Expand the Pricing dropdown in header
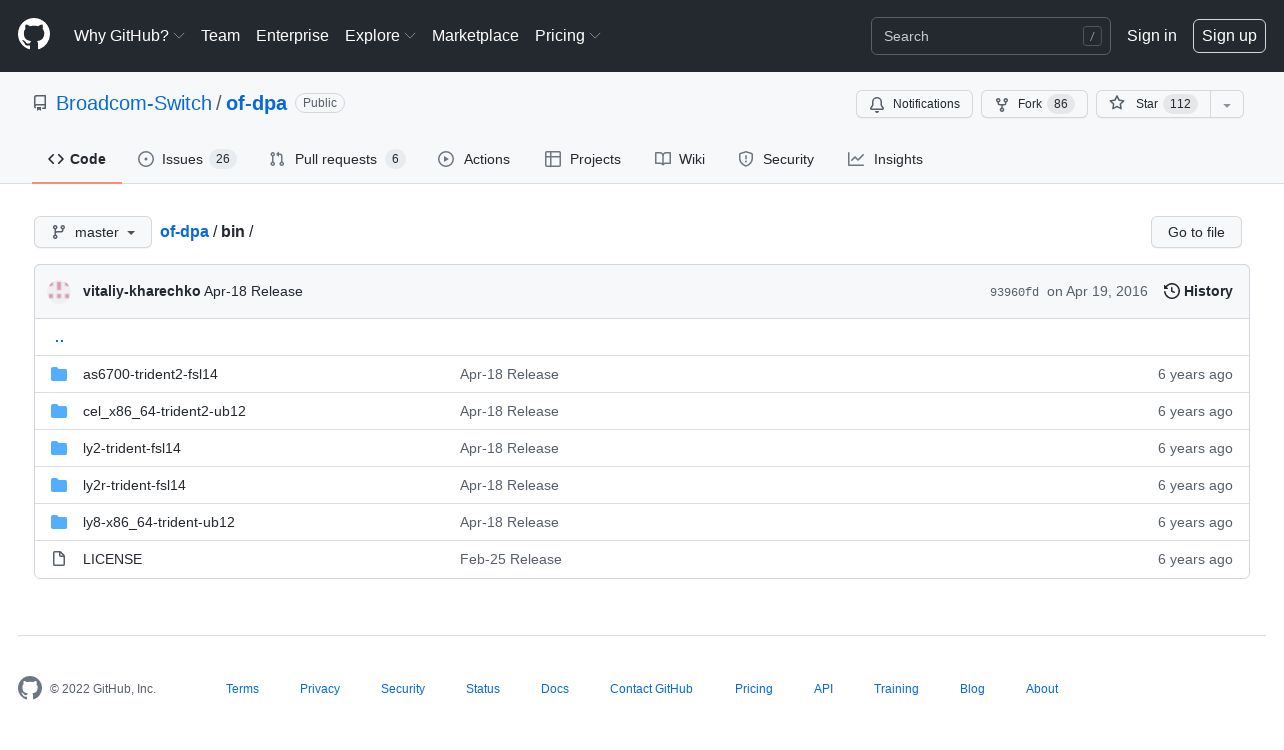Screen dimensions: 1284x750 pos(567,36)
